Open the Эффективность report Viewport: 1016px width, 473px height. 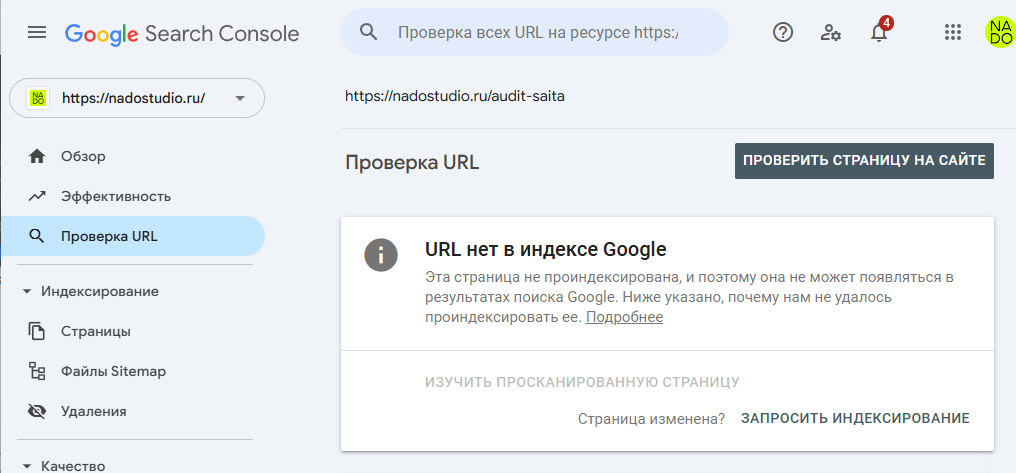(115, 196)
